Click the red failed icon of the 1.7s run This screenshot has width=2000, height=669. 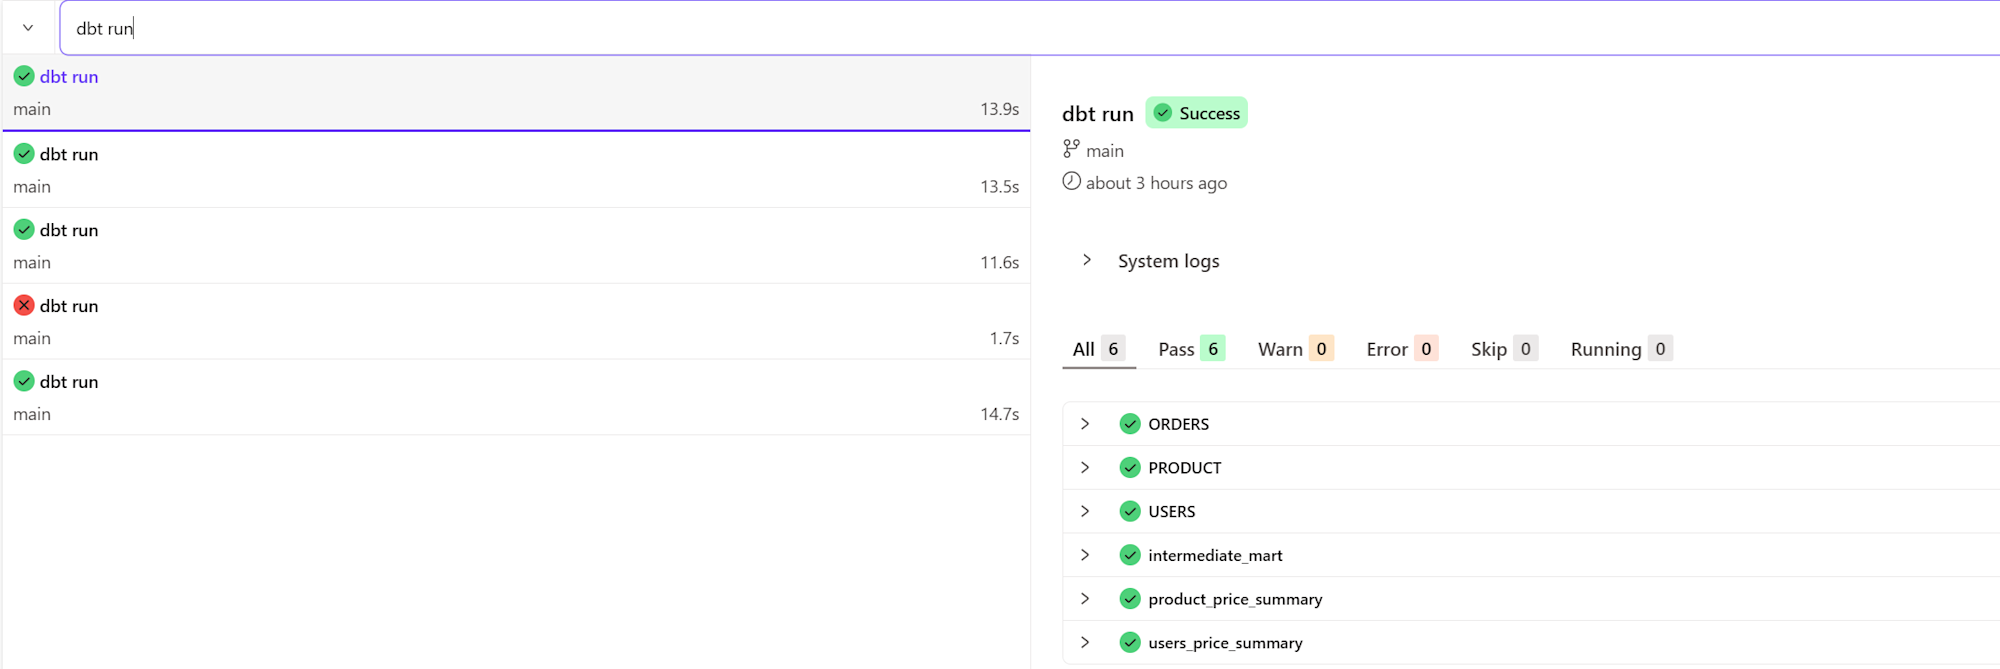pos(24,306)
